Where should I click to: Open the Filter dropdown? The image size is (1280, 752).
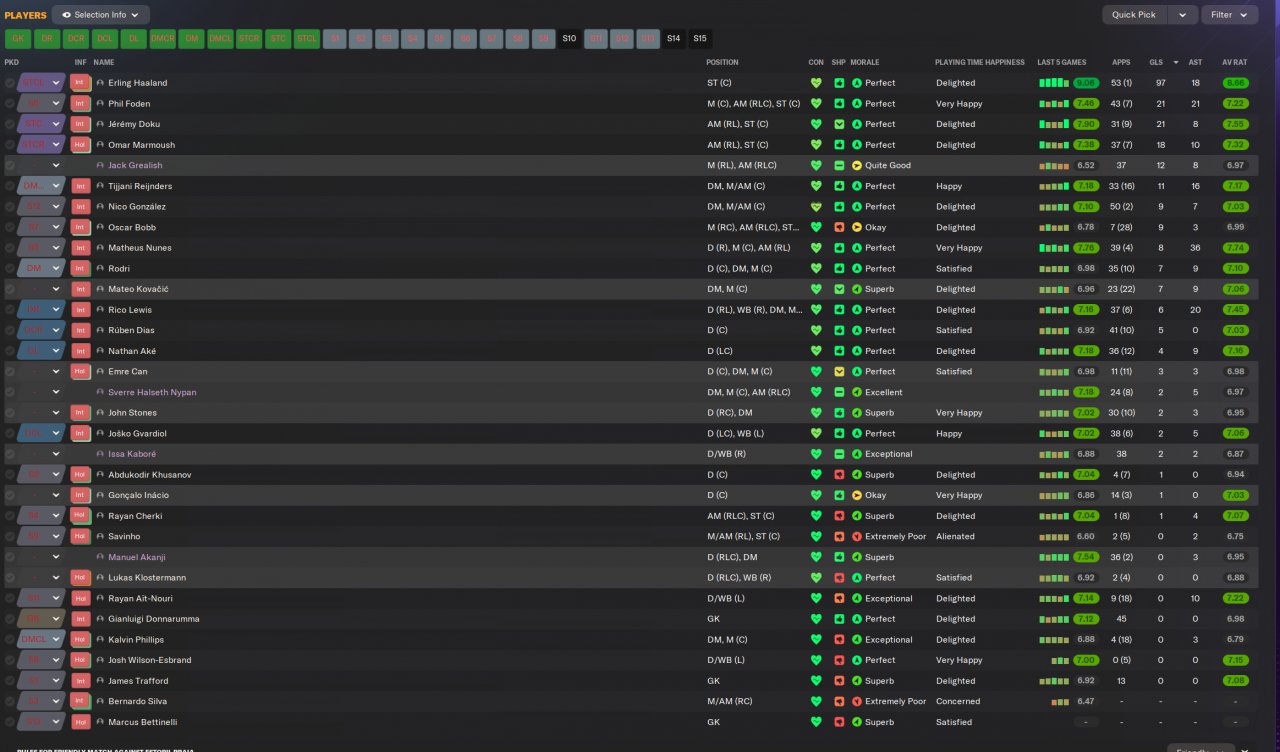click(1229, 15)
